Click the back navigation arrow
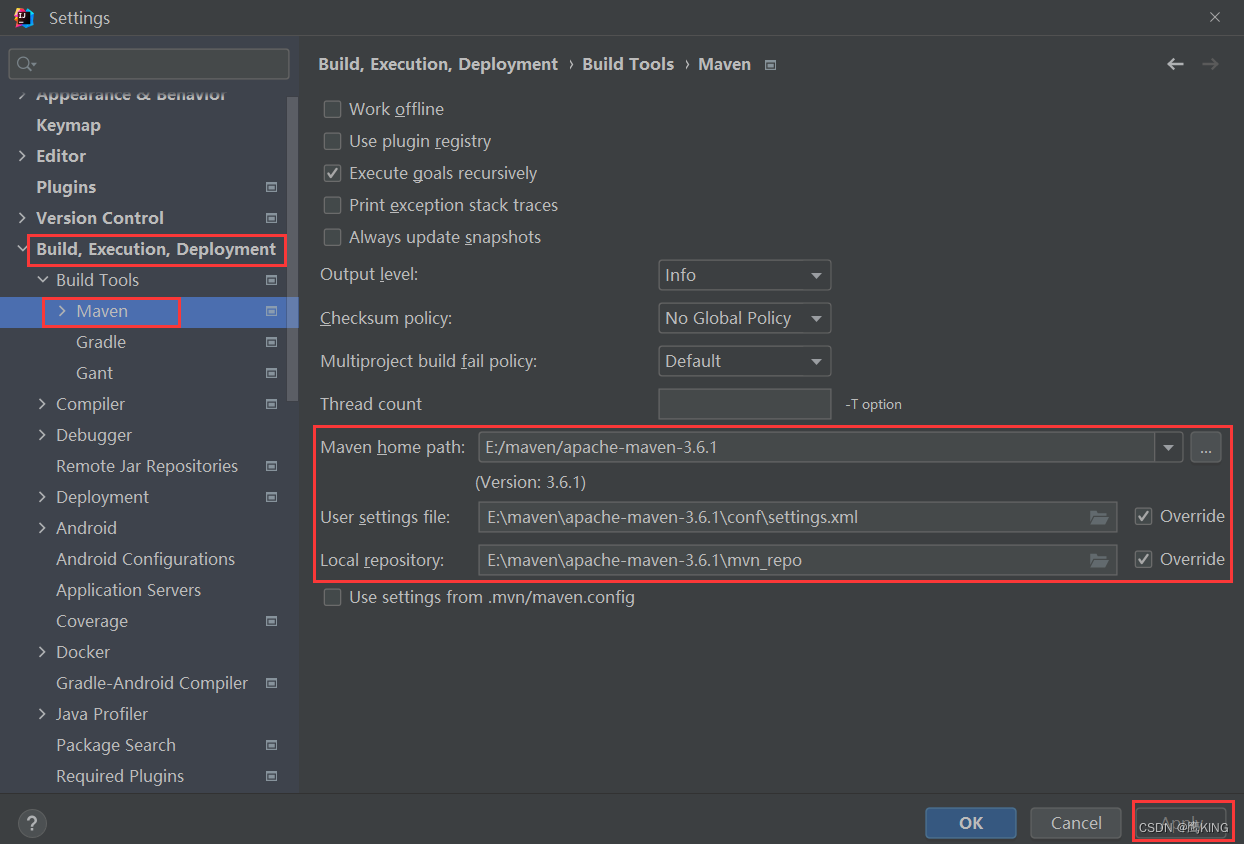 (1175, 63)
